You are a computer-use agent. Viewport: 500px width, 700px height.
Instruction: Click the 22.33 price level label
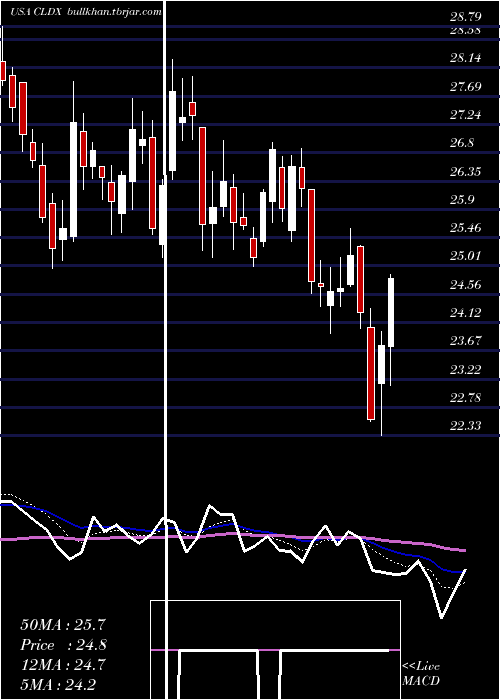(x=466, y=426)
